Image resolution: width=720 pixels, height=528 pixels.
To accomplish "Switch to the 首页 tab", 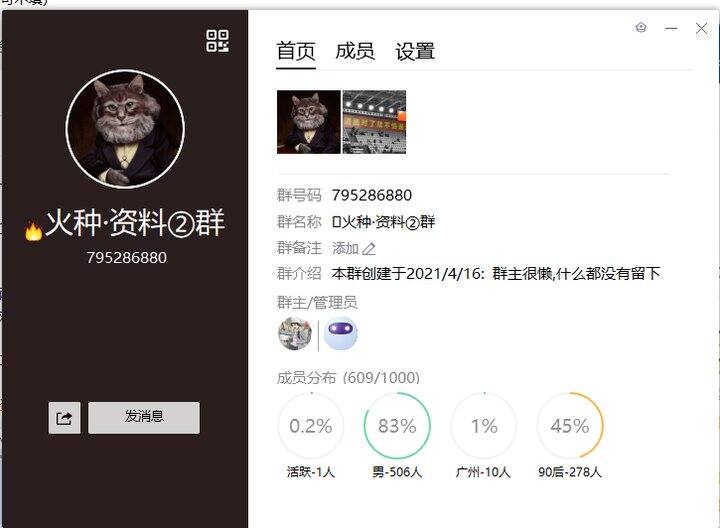I will [296, 51].
